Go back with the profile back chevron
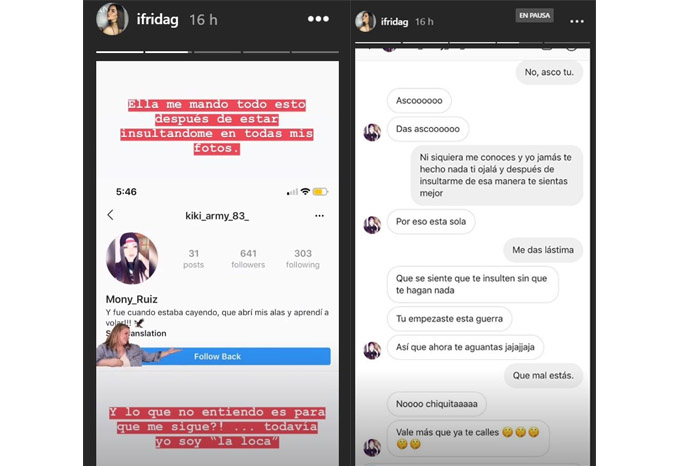The width and height of the screenshot is (700, 466). pyautogui.click(x=110, y=215)
